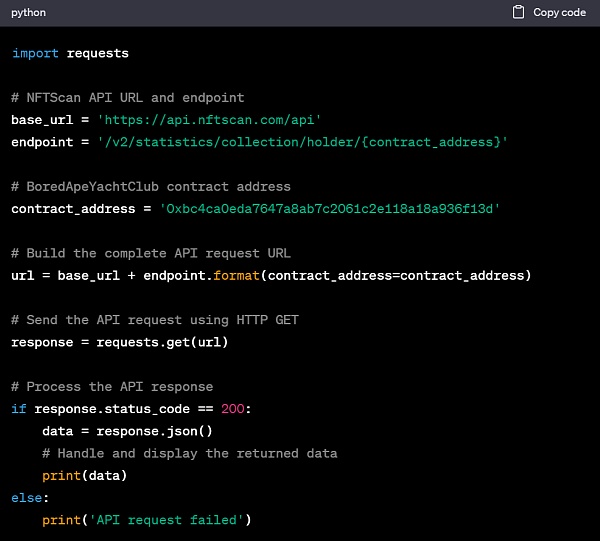Click the 0xbc4ca0 contract address string
This screenshot has height=541, width=600.
coord(330,208)
